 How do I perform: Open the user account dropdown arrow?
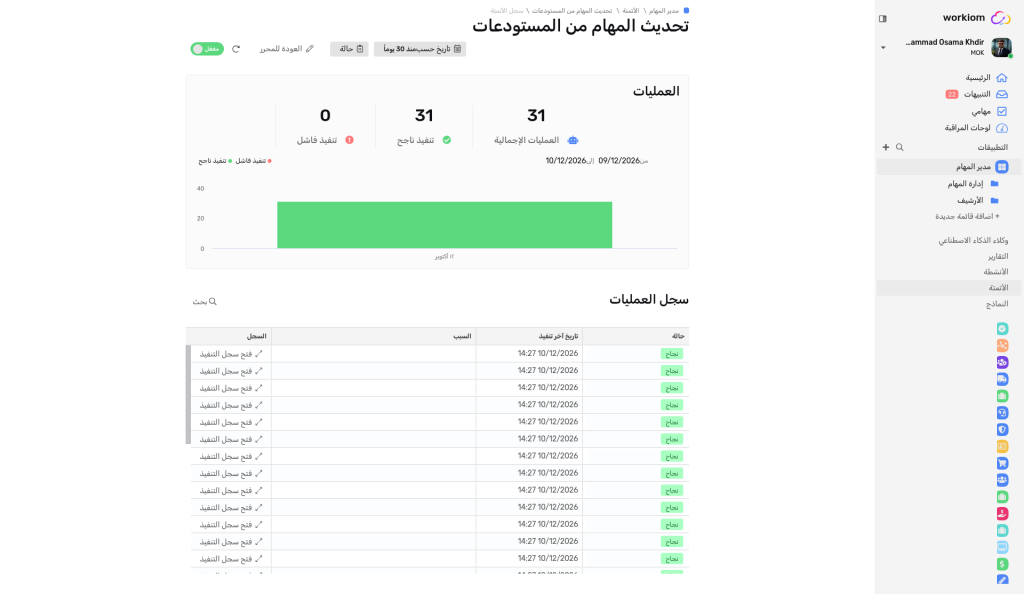tap(883, 48)
